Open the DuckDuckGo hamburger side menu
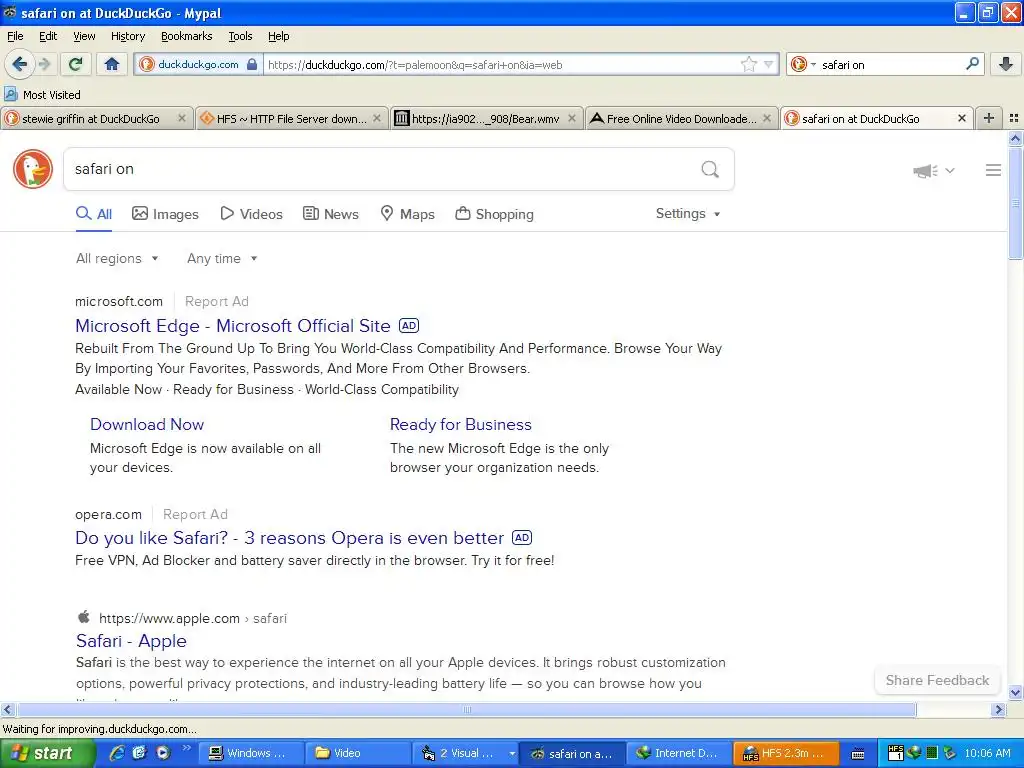The width and height of the screenshot is (1024, 768). pyautogui.click(x=993, y=170)
